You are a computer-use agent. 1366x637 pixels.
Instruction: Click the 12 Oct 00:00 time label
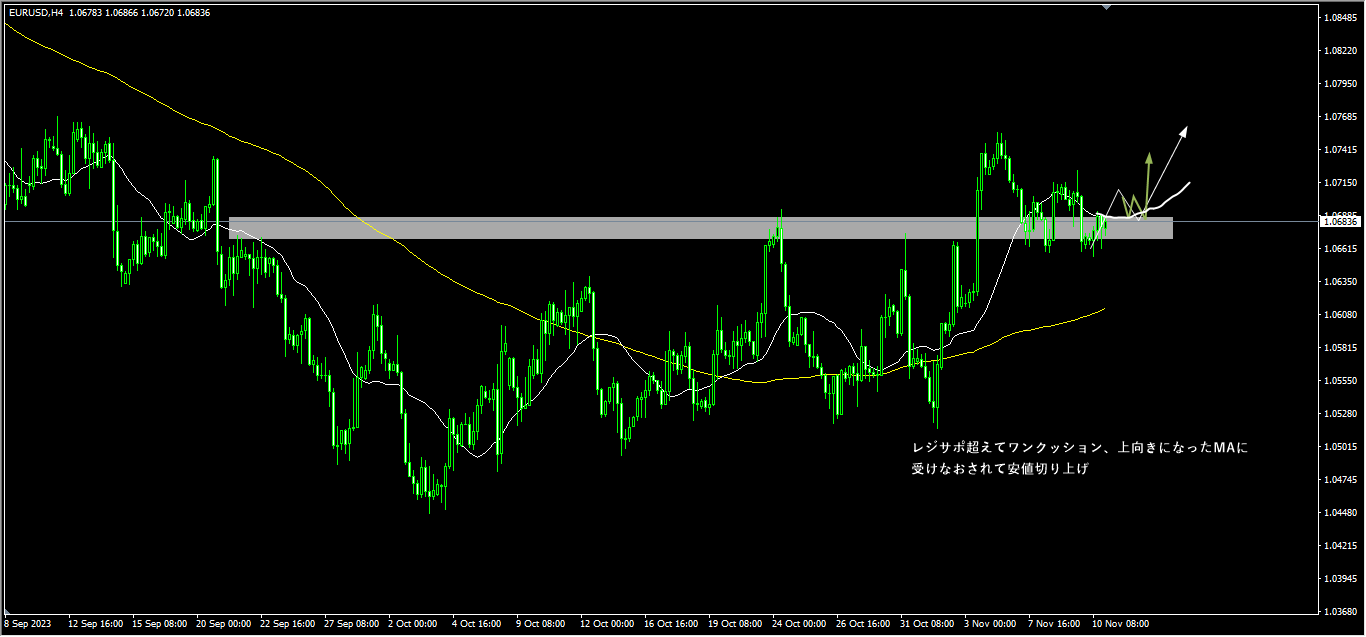[x=608, y=624]
